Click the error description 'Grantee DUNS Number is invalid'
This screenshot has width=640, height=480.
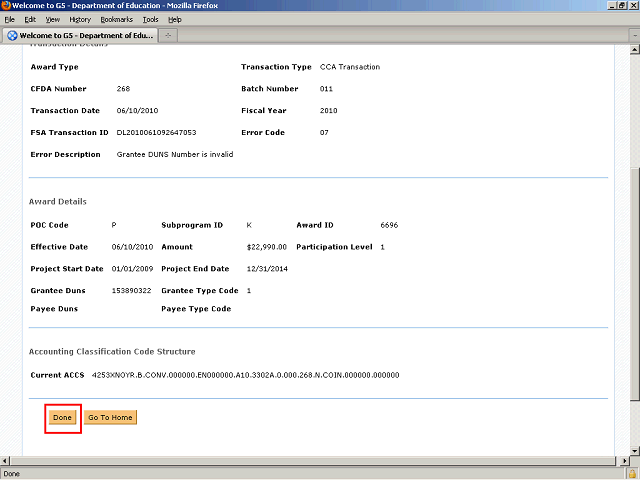[x=175, y=154]
